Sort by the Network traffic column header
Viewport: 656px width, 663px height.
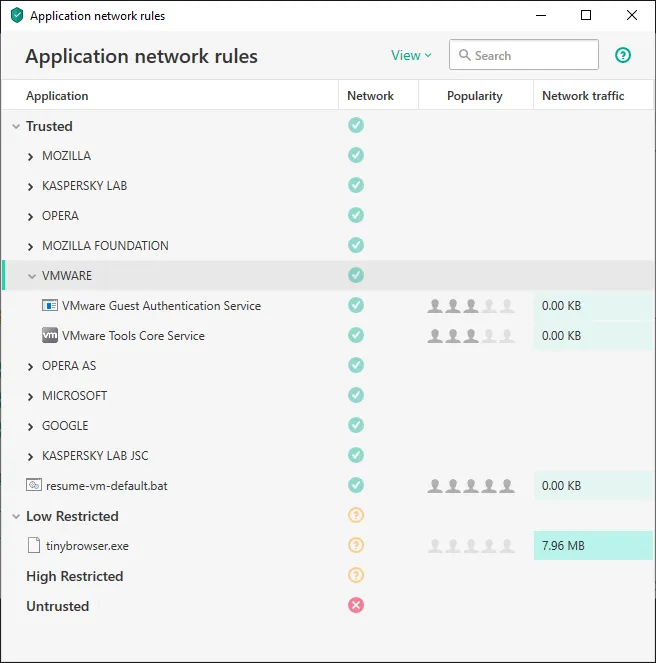click(x=583, y=96)
